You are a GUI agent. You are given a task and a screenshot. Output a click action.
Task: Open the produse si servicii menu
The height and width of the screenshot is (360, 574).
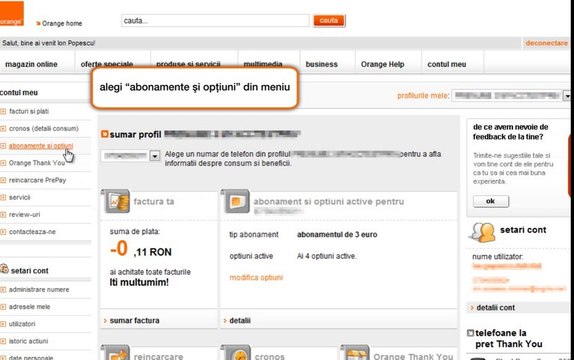(x=188, y=64)
